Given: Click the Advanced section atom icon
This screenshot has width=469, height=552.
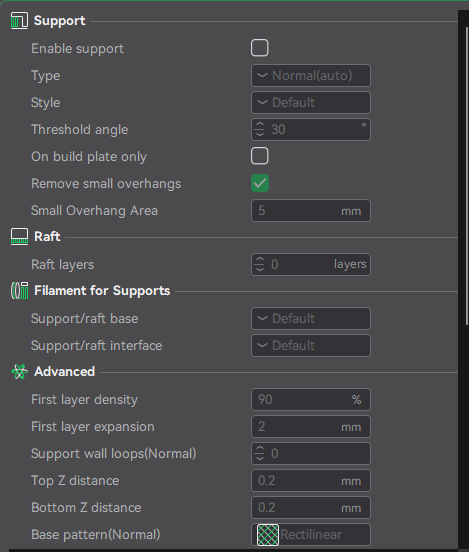Looking at the screenshot, I should pos(19,371).
